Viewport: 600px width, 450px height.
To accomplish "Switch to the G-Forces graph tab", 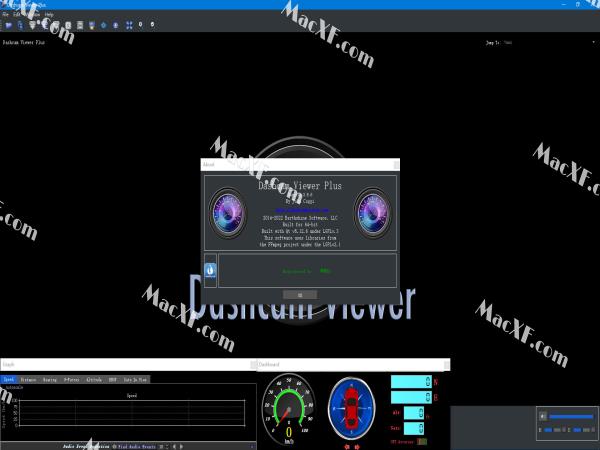I will click(72, 380).
